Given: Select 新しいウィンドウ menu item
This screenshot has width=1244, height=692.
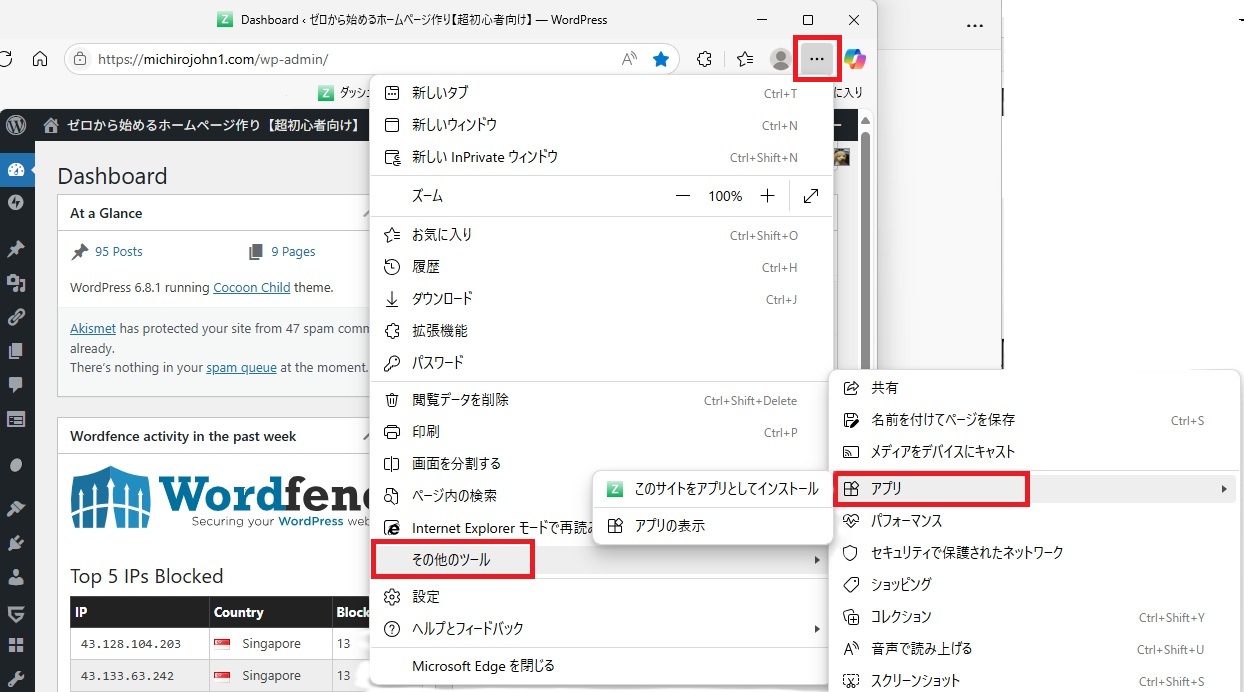Looking at the screenshot, I should point(601,125).
